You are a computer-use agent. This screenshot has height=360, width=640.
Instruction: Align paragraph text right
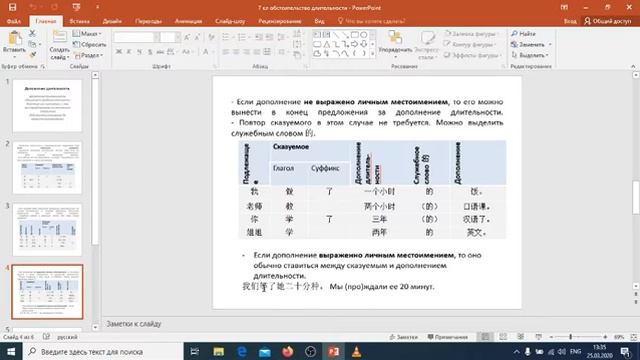pyautogui.click(x=246, y=52)
